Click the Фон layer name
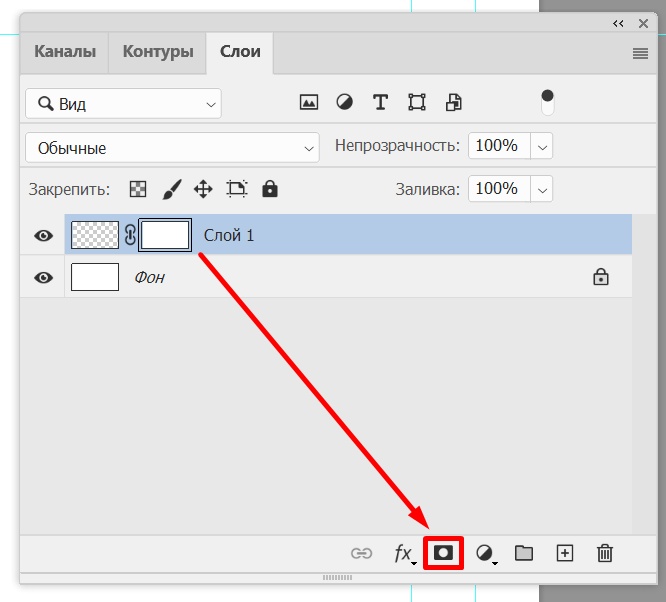666x602 pixels. pyautogui.click(x=150, y=277)
